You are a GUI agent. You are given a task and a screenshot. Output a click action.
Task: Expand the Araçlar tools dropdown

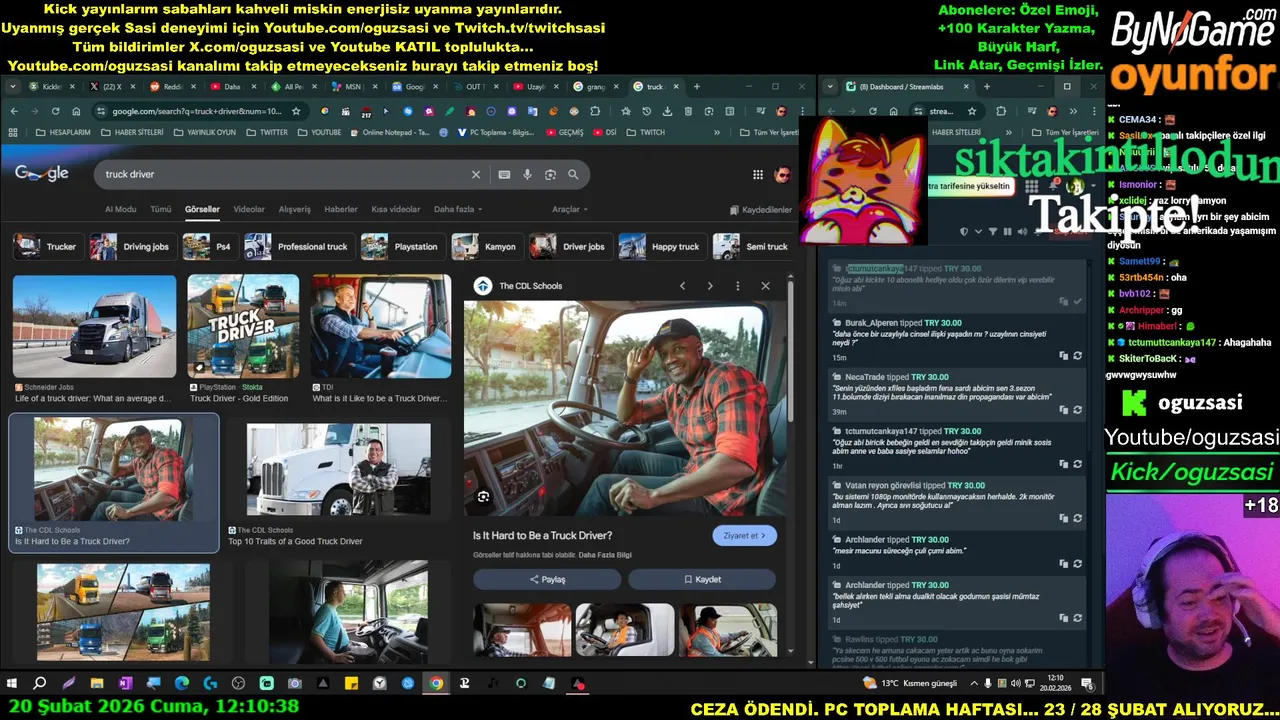570,209
